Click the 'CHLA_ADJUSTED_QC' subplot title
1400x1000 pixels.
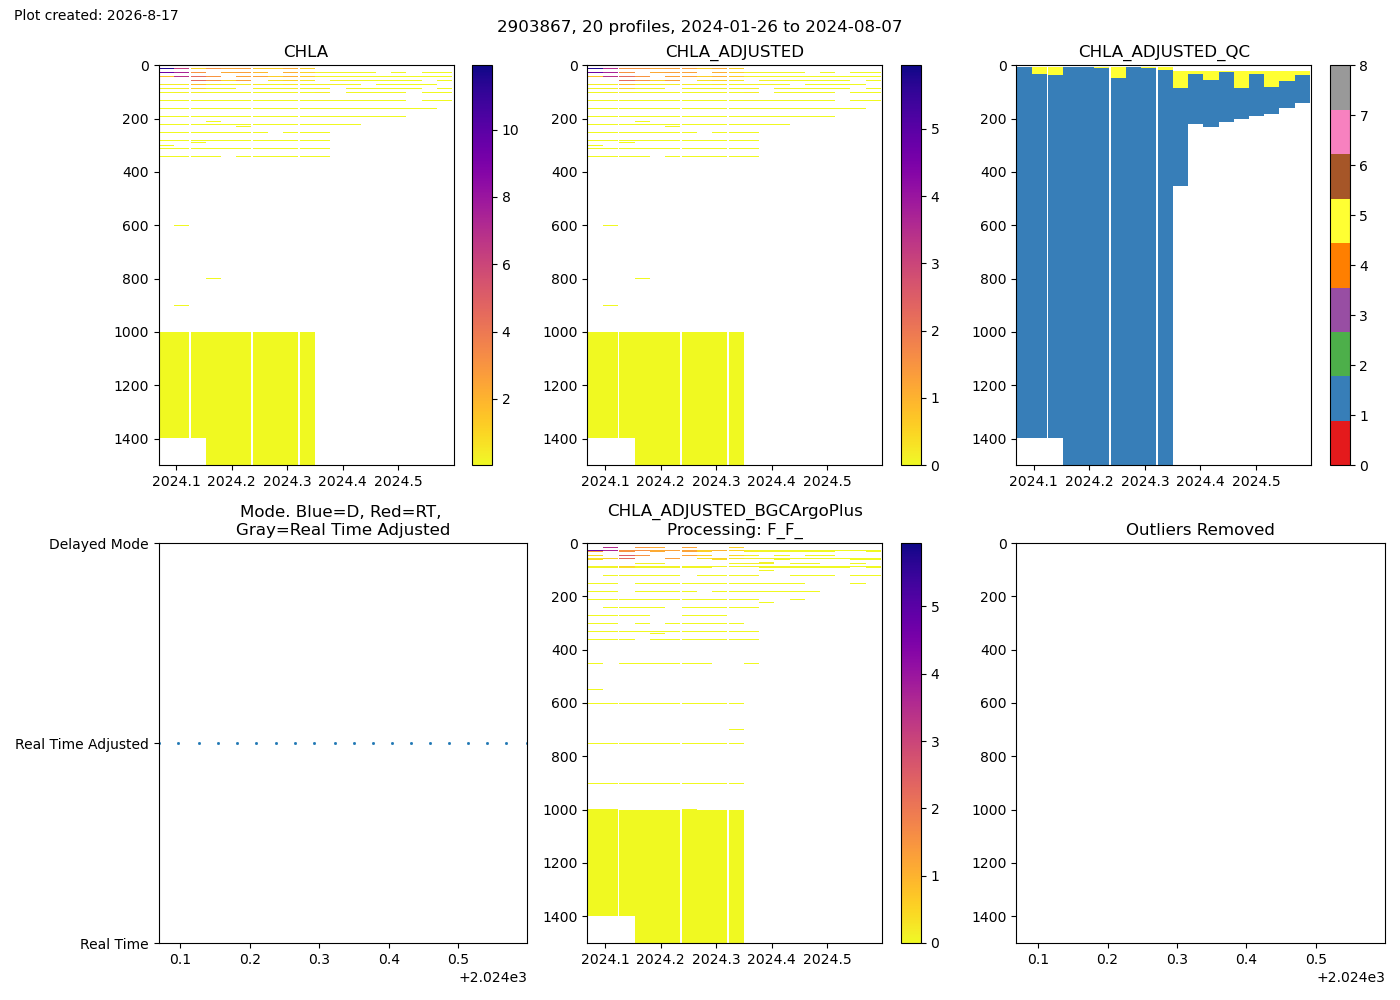coord(1164,52)
